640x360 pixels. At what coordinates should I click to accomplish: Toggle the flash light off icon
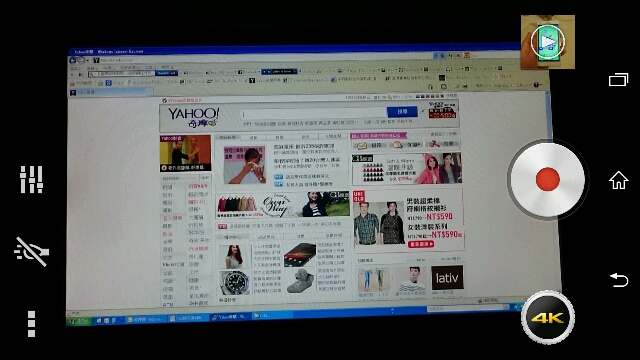click(x=31, y=251)
